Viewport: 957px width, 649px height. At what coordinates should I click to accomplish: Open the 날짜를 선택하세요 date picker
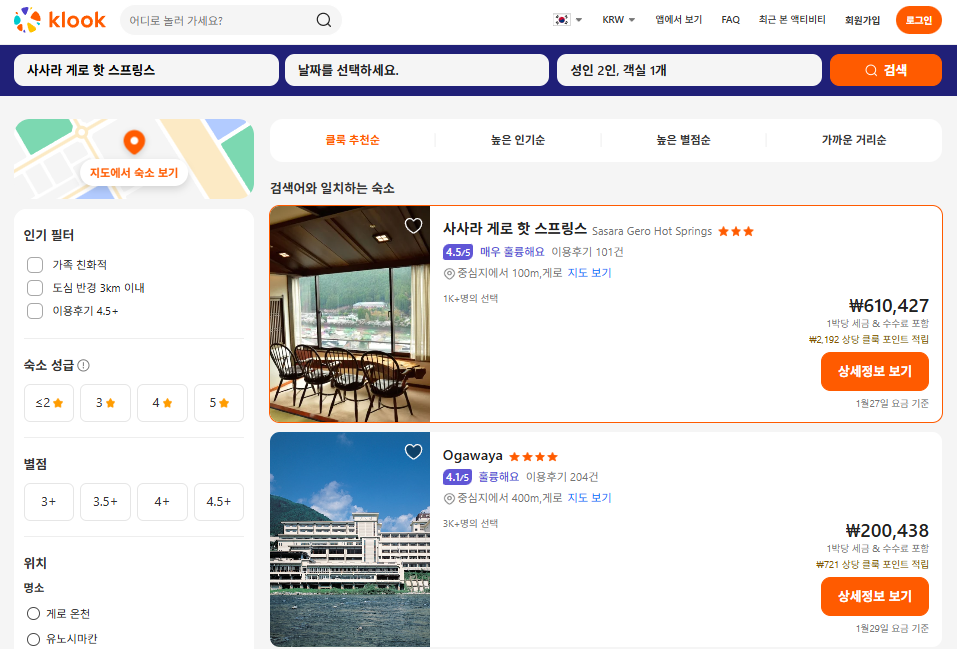click(417, 70)
